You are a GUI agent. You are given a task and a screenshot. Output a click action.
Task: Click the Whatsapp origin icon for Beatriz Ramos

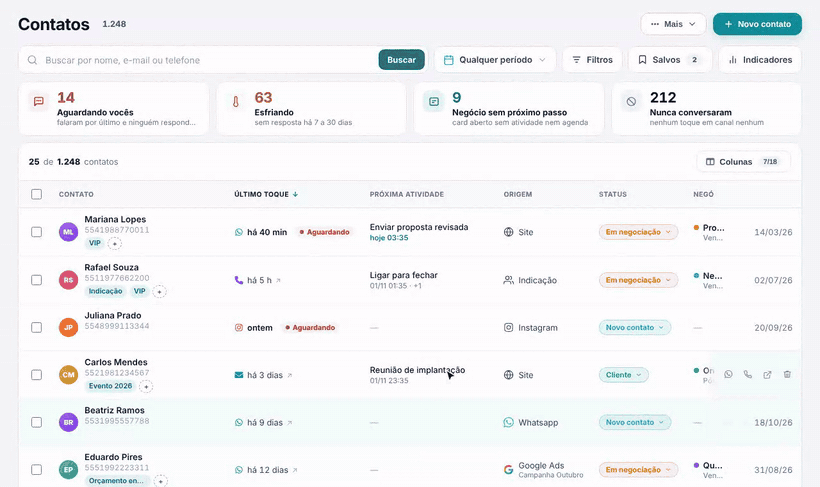pos(508,422)
